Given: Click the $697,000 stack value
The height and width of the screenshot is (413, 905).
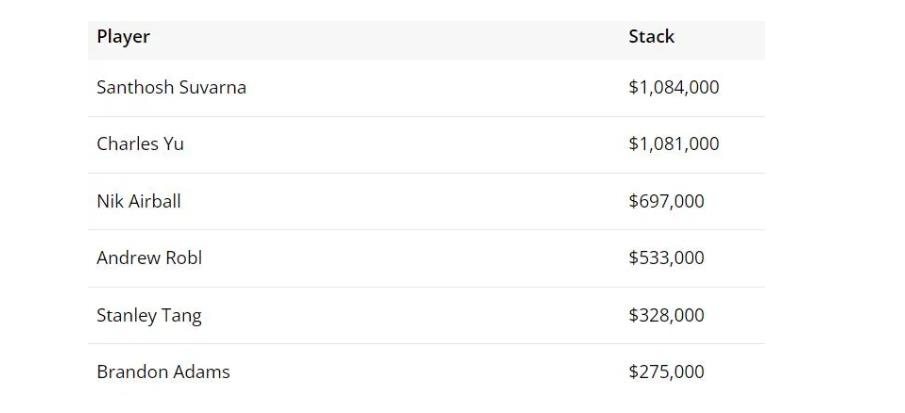Looking at the screenshot, I should (666, 201).
